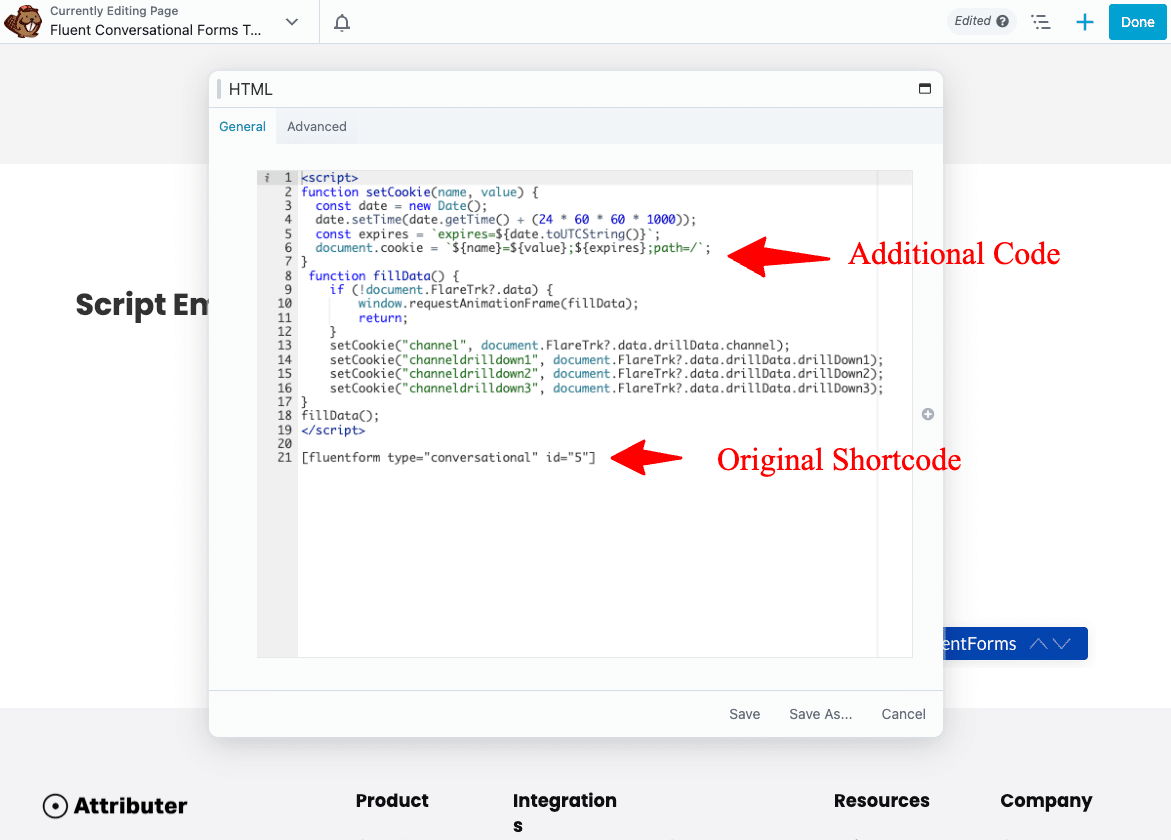The width and height of the screenshot is (1171, 840).
Task: Switch to the Advanced tab
Action: pos(317,126)
